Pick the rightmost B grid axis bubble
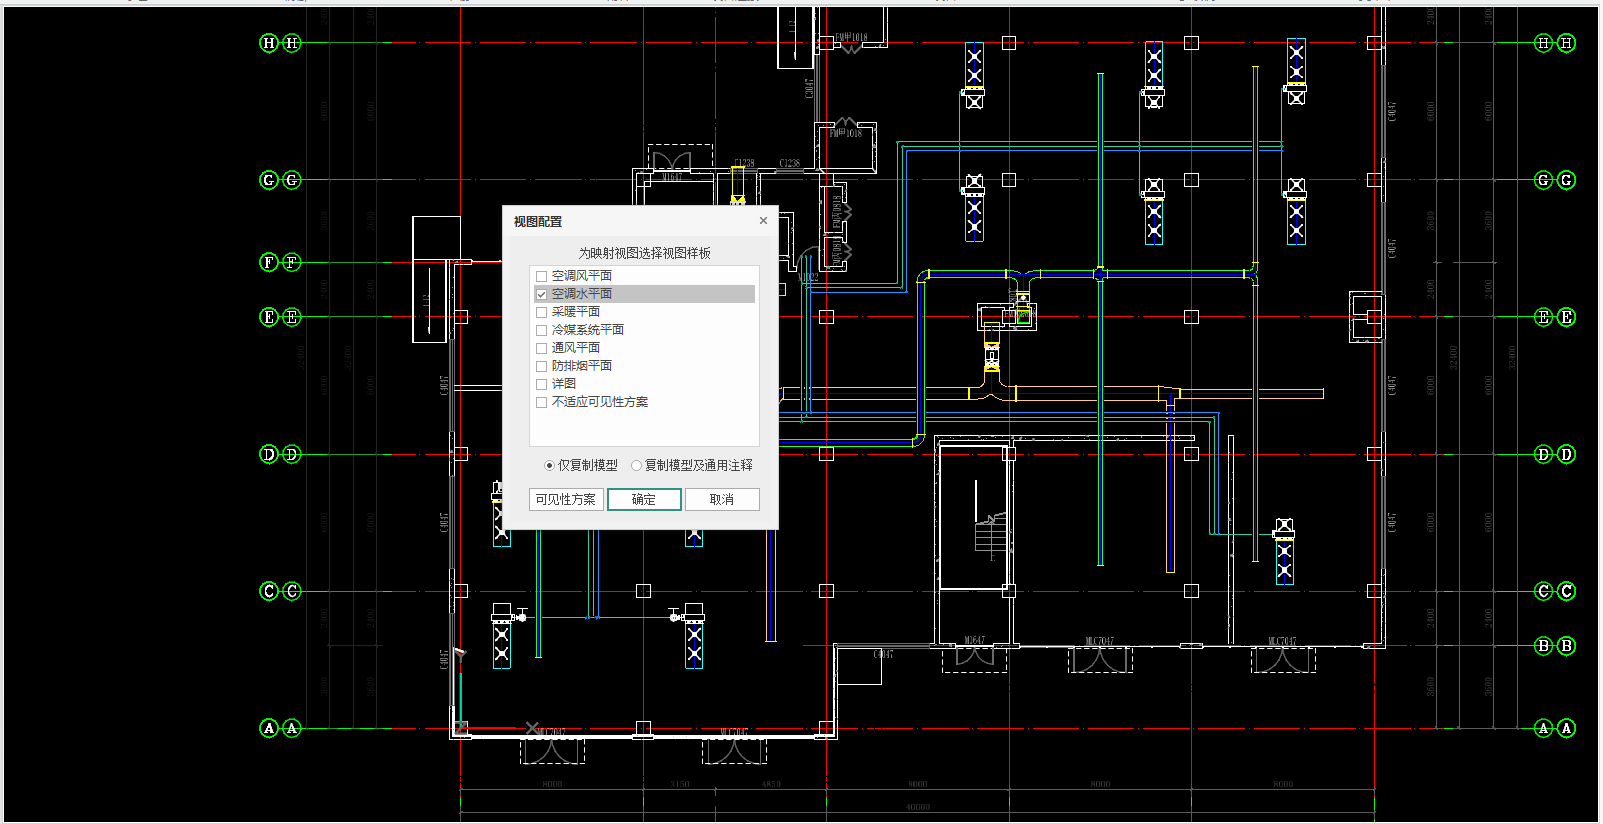The image size is (1603, 824). pyautogui.click(x=1566, y=646)
